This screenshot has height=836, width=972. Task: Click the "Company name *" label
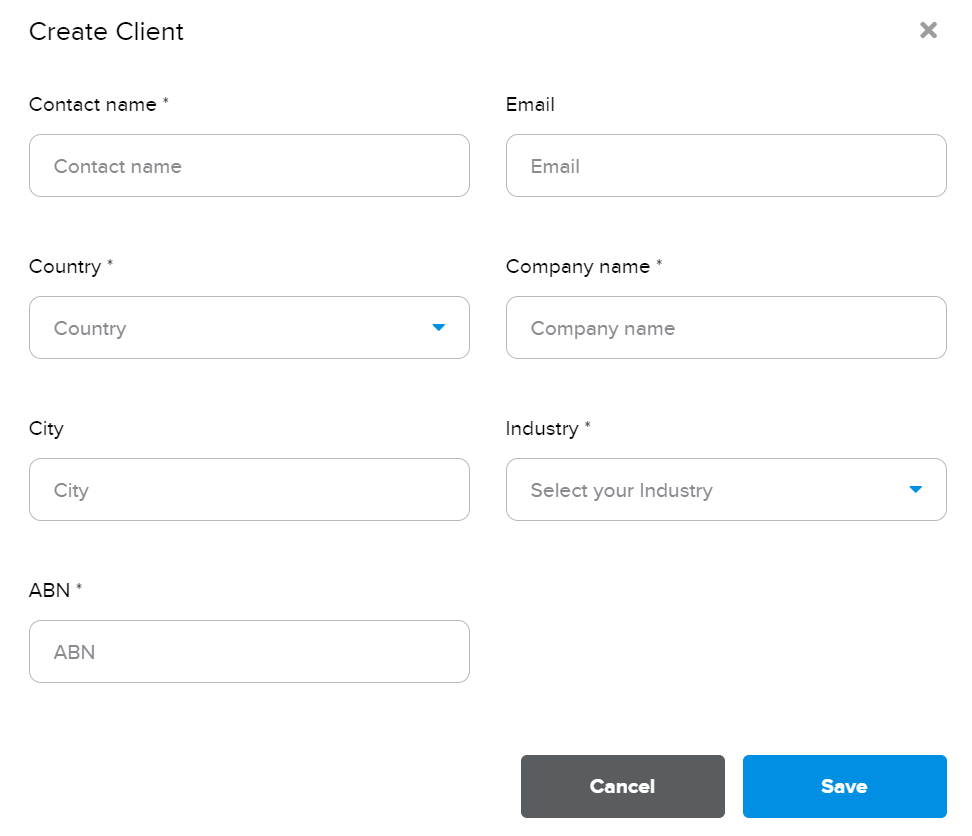point(584,266)
